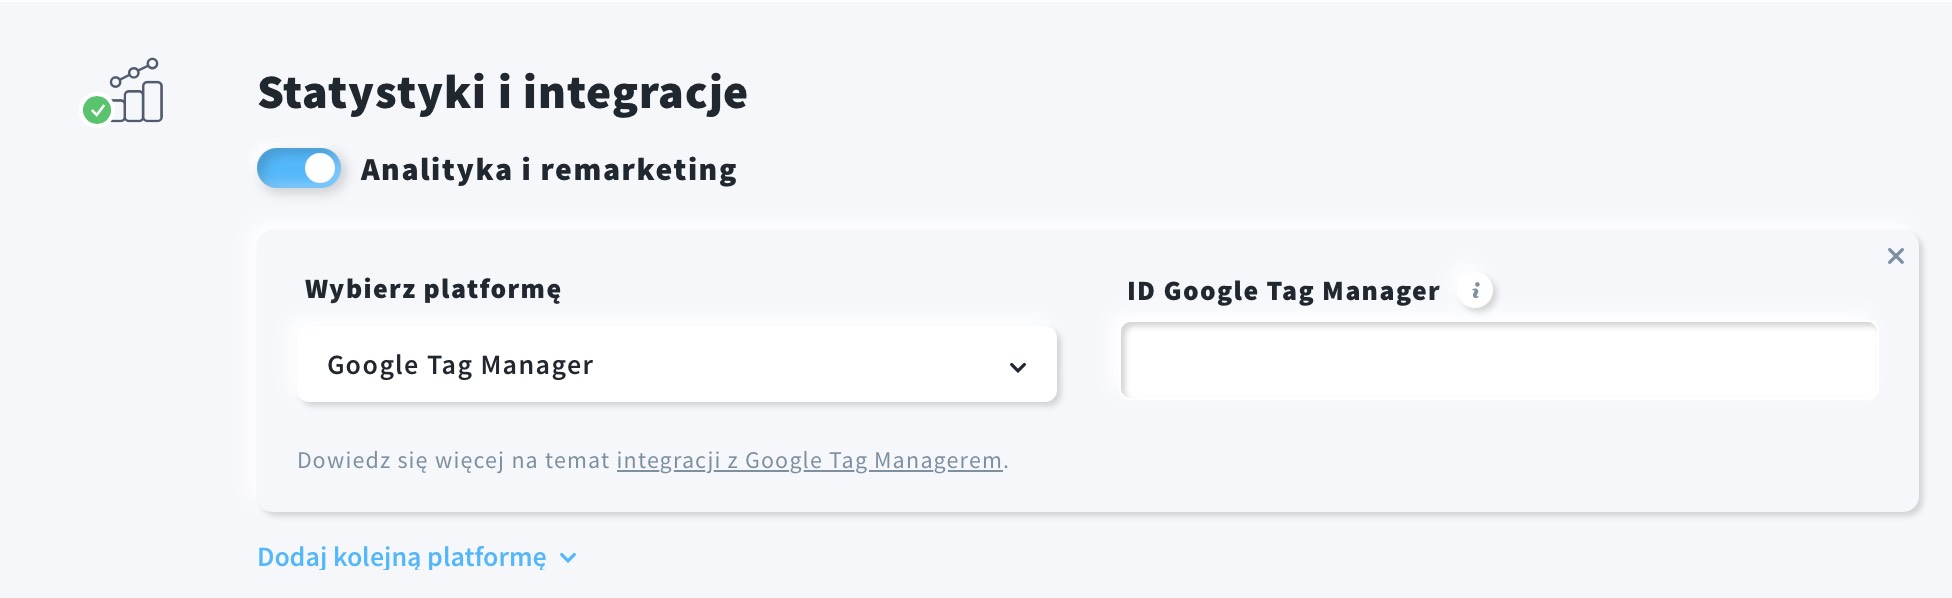The image size is (1952, 598).
Task: Click the green checkmark badge
Action: click(97, 110)
